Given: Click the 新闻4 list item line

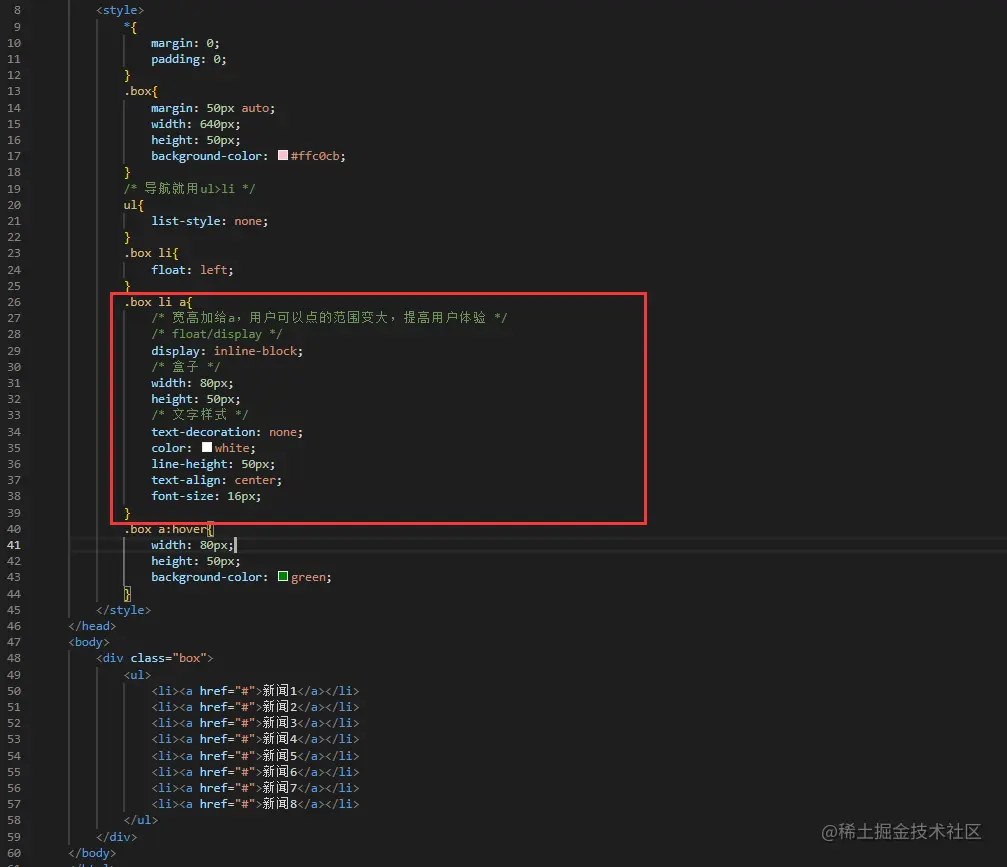Looking at the screenshot, I should pos(255,739).
